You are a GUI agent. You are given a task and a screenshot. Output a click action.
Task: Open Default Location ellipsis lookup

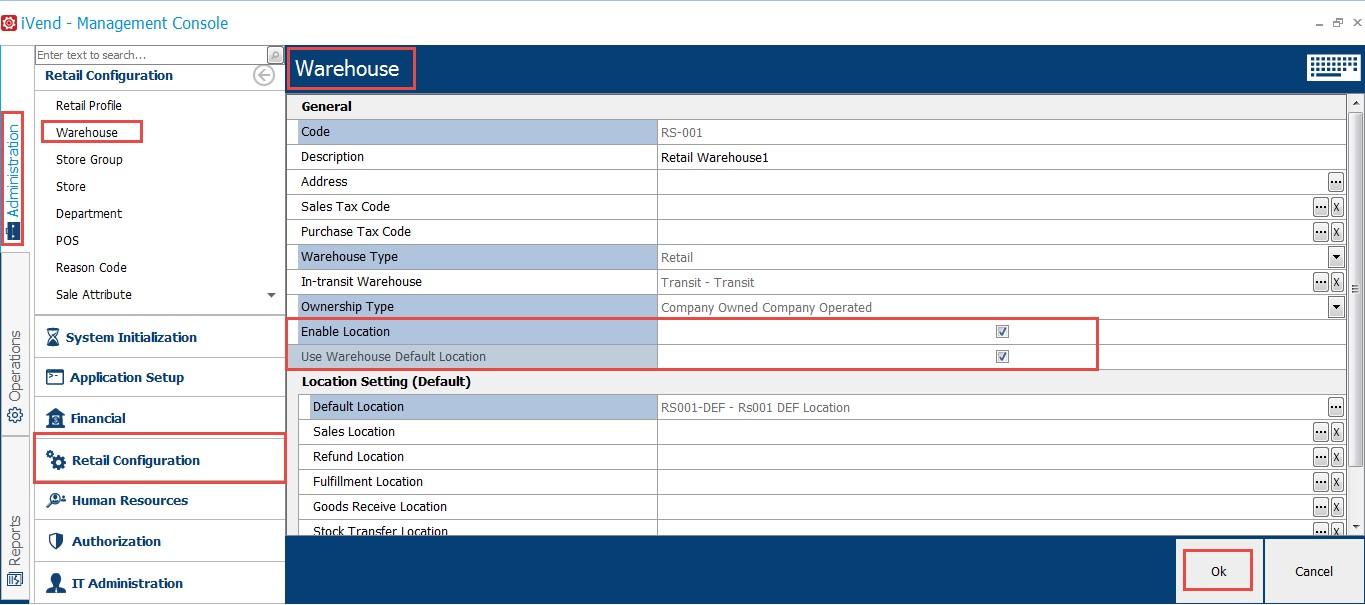pos(1336,407)
